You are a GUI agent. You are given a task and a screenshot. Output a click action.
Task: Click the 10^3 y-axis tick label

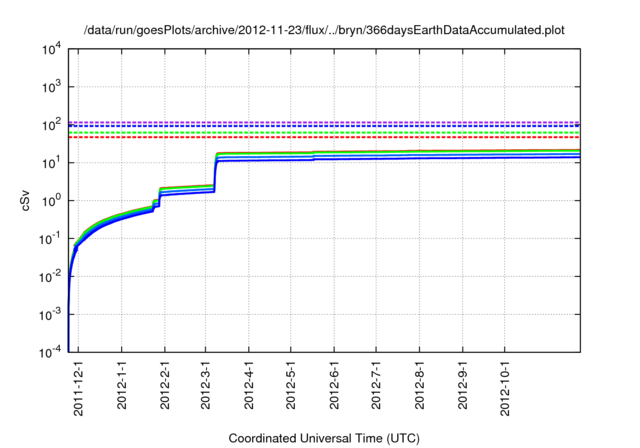51,86
